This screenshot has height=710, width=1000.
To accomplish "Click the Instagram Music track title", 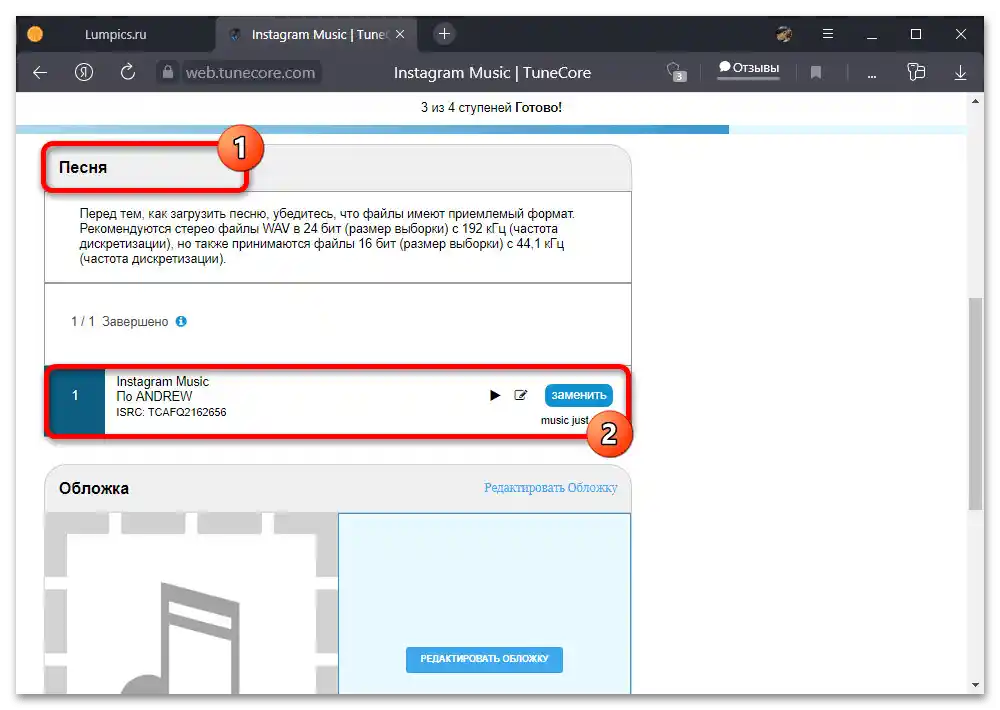I will click(x=163, y=381).
